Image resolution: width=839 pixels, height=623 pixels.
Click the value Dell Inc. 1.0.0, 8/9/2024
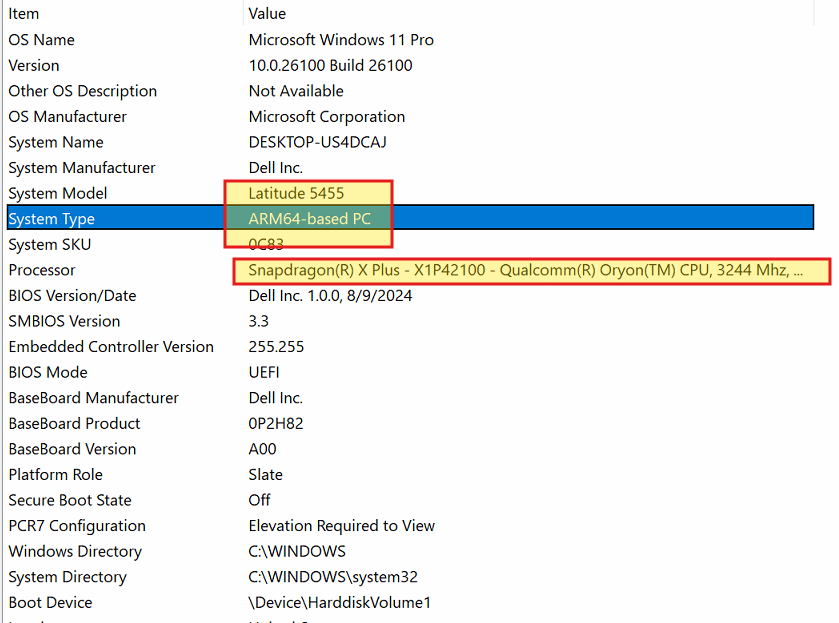pos(330,296)
